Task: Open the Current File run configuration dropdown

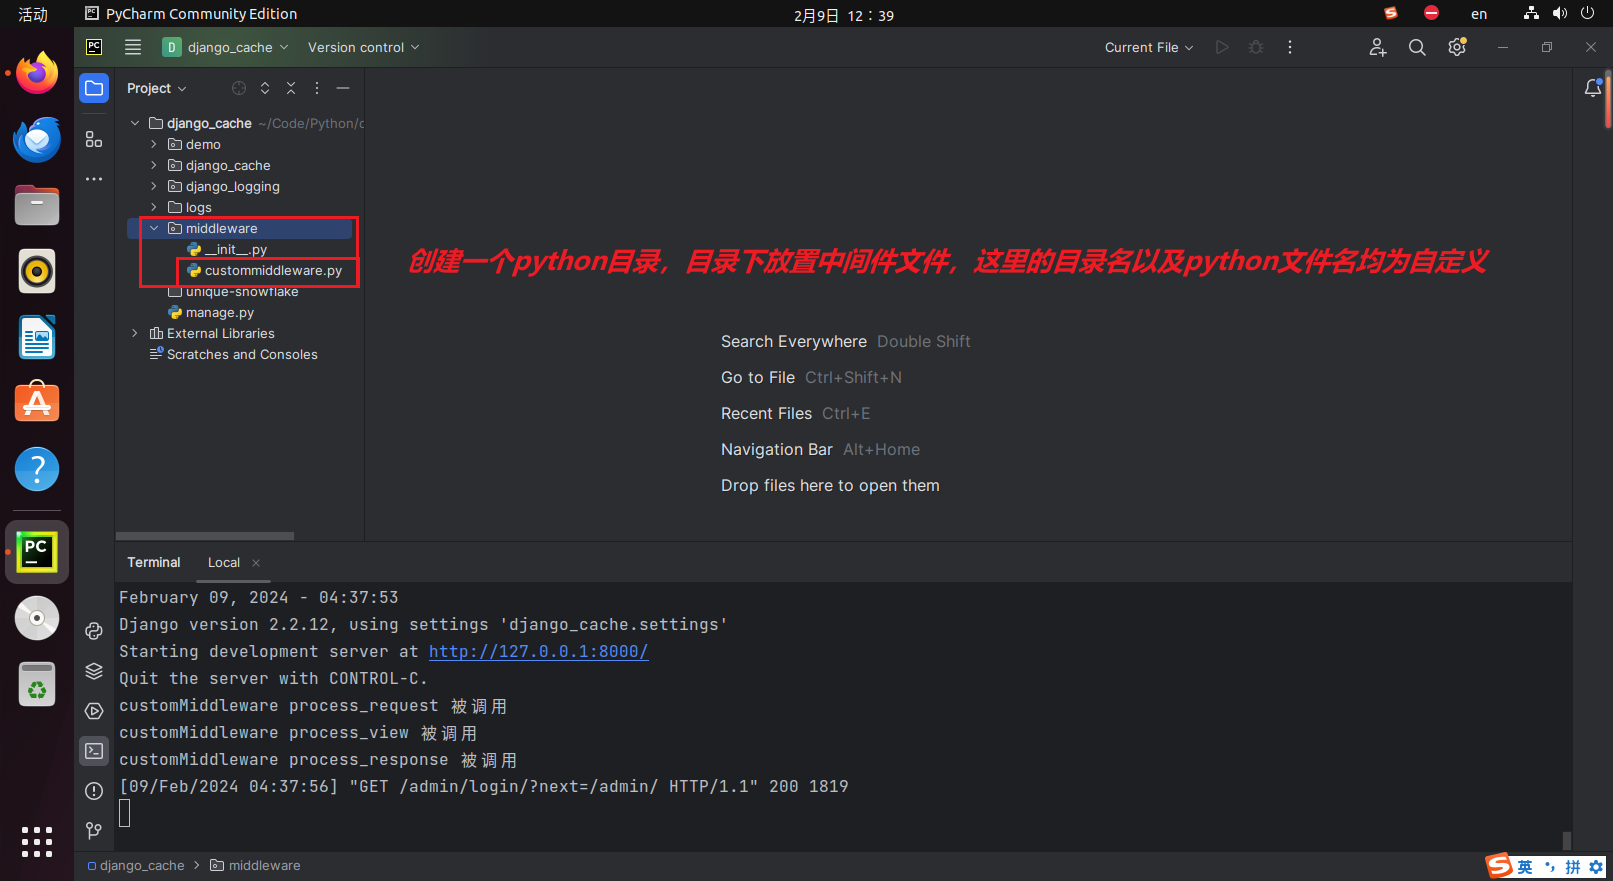Action: pos(1148,47)
